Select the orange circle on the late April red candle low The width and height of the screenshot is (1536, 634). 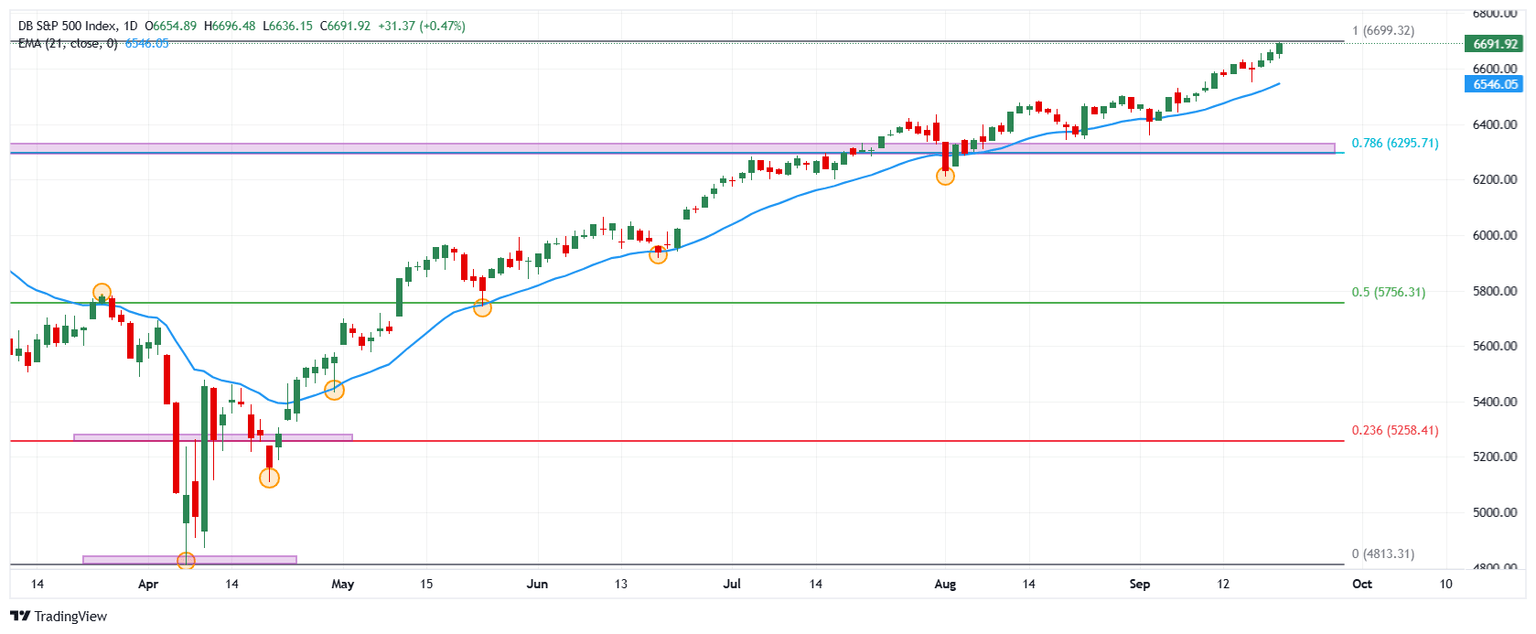269,478
